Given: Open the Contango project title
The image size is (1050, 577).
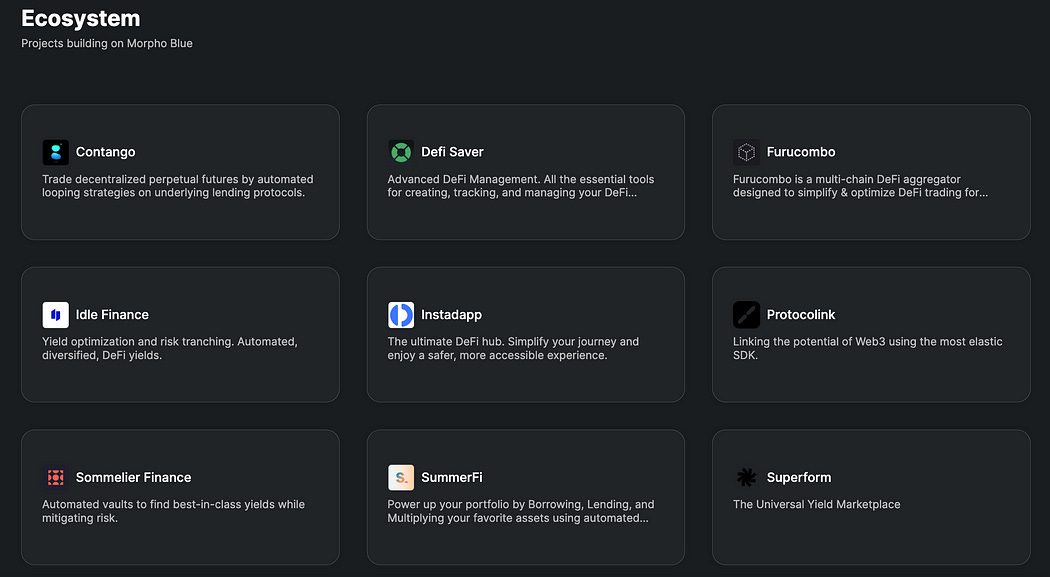Looking at the screenshot, I should pos(105,152).
